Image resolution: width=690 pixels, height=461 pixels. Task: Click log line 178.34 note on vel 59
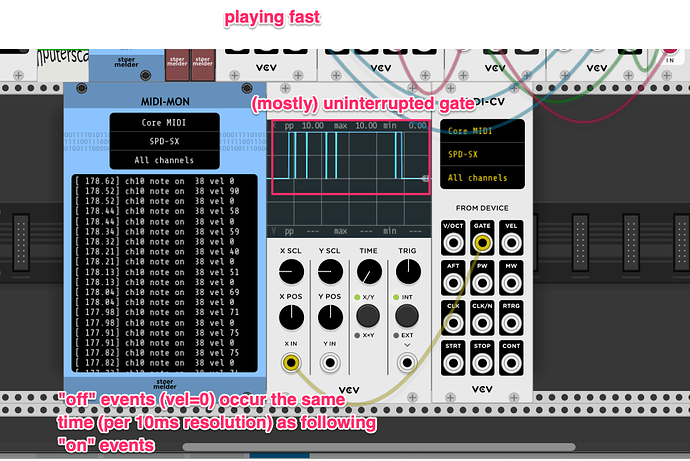(x=157, y=231)
